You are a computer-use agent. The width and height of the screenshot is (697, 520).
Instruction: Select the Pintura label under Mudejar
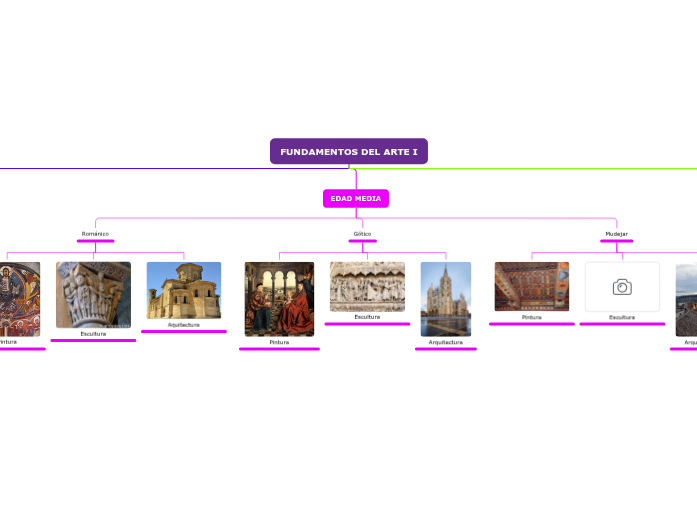coord(532,317)
